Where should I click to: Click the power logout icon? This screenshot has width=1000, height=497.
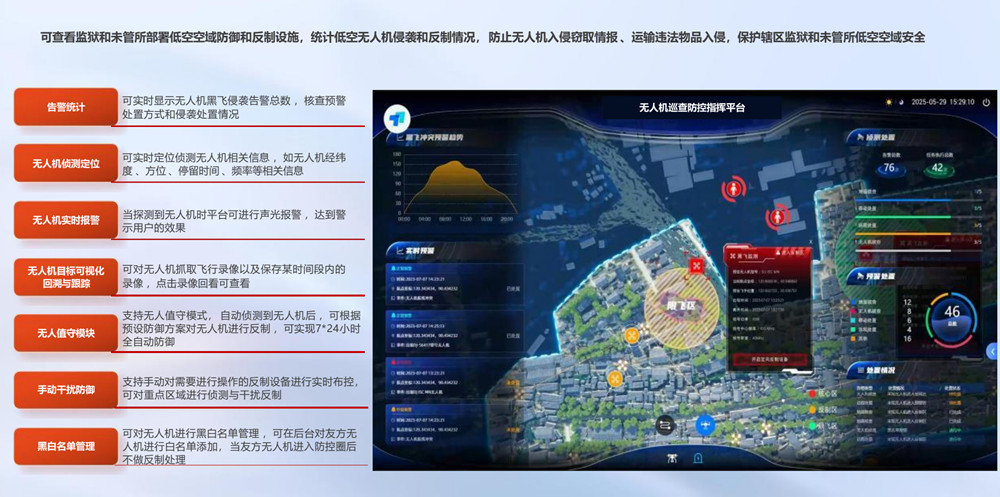(986, 102)
